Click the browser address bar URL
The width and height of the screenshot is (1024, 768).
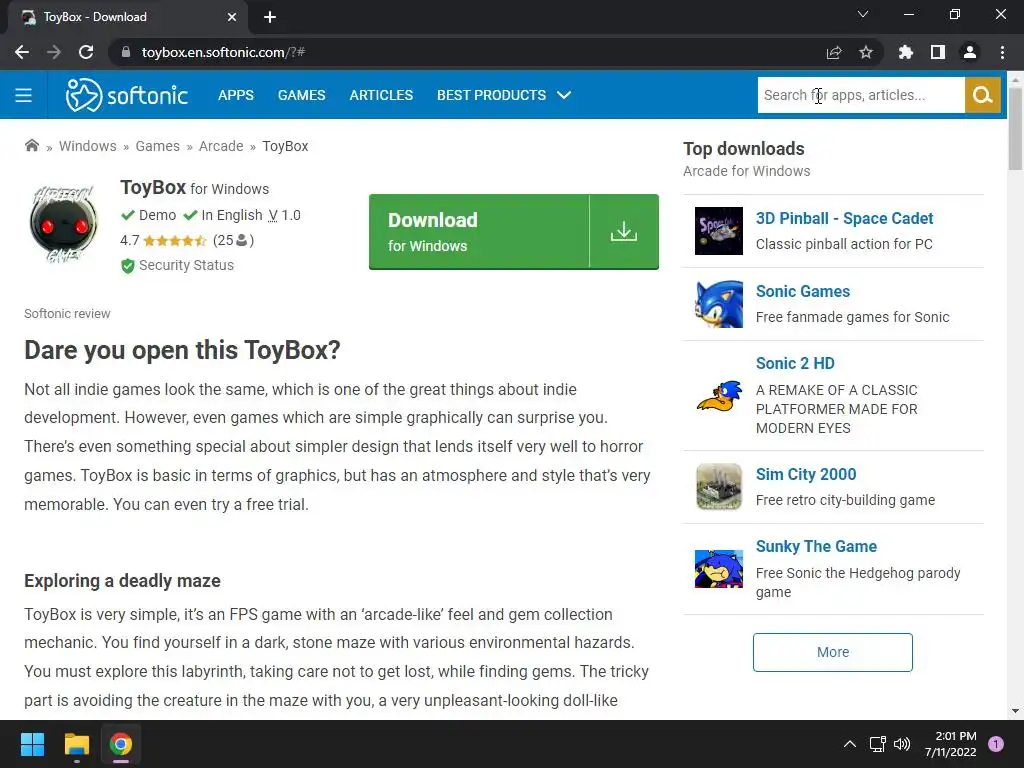pos(223,52)
